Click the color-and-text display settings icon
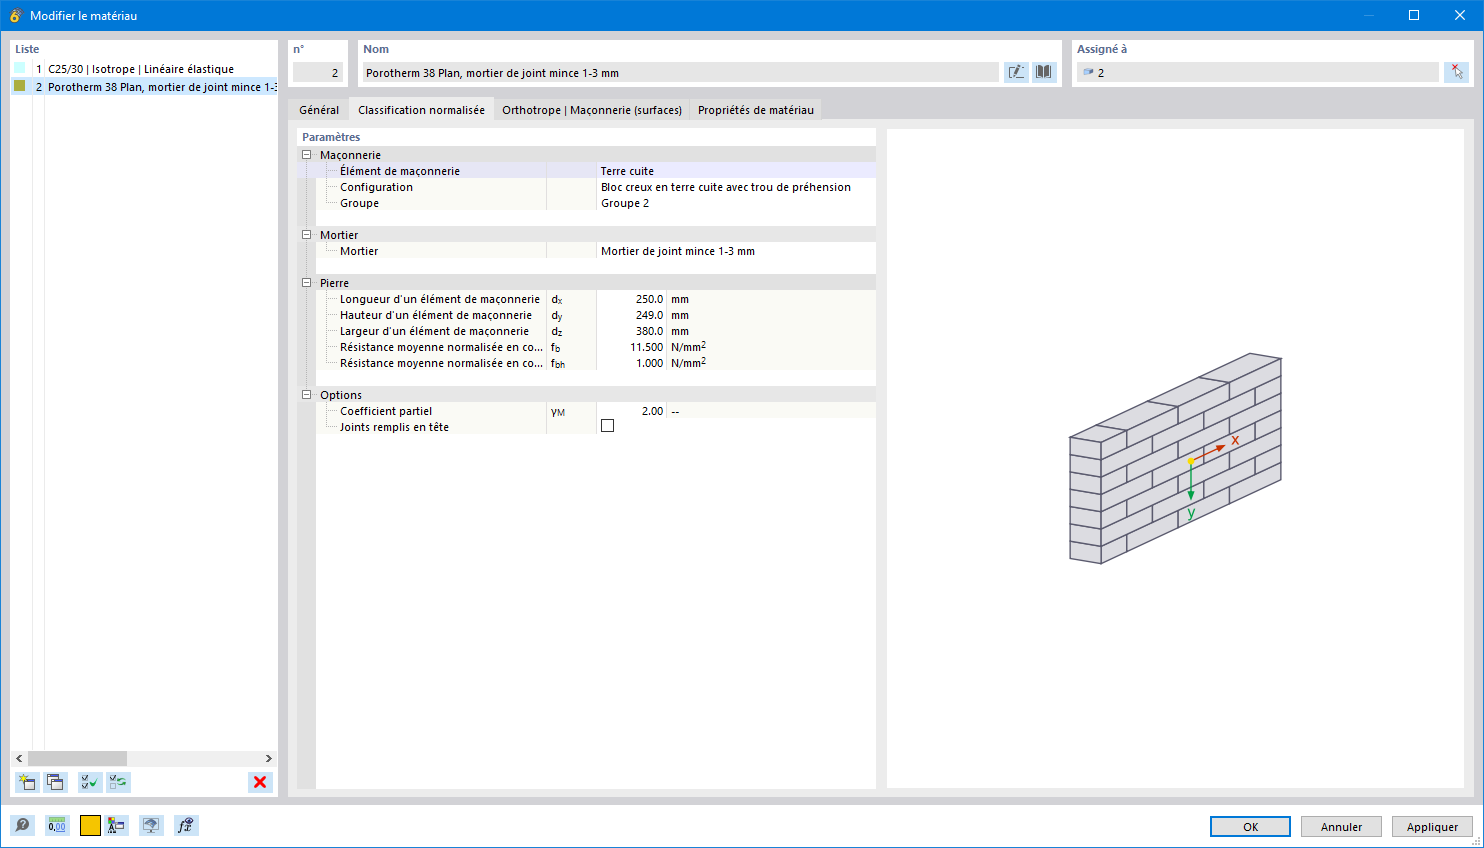The height and width of the screenshot is (848, 1484). [x=117, y=825]
